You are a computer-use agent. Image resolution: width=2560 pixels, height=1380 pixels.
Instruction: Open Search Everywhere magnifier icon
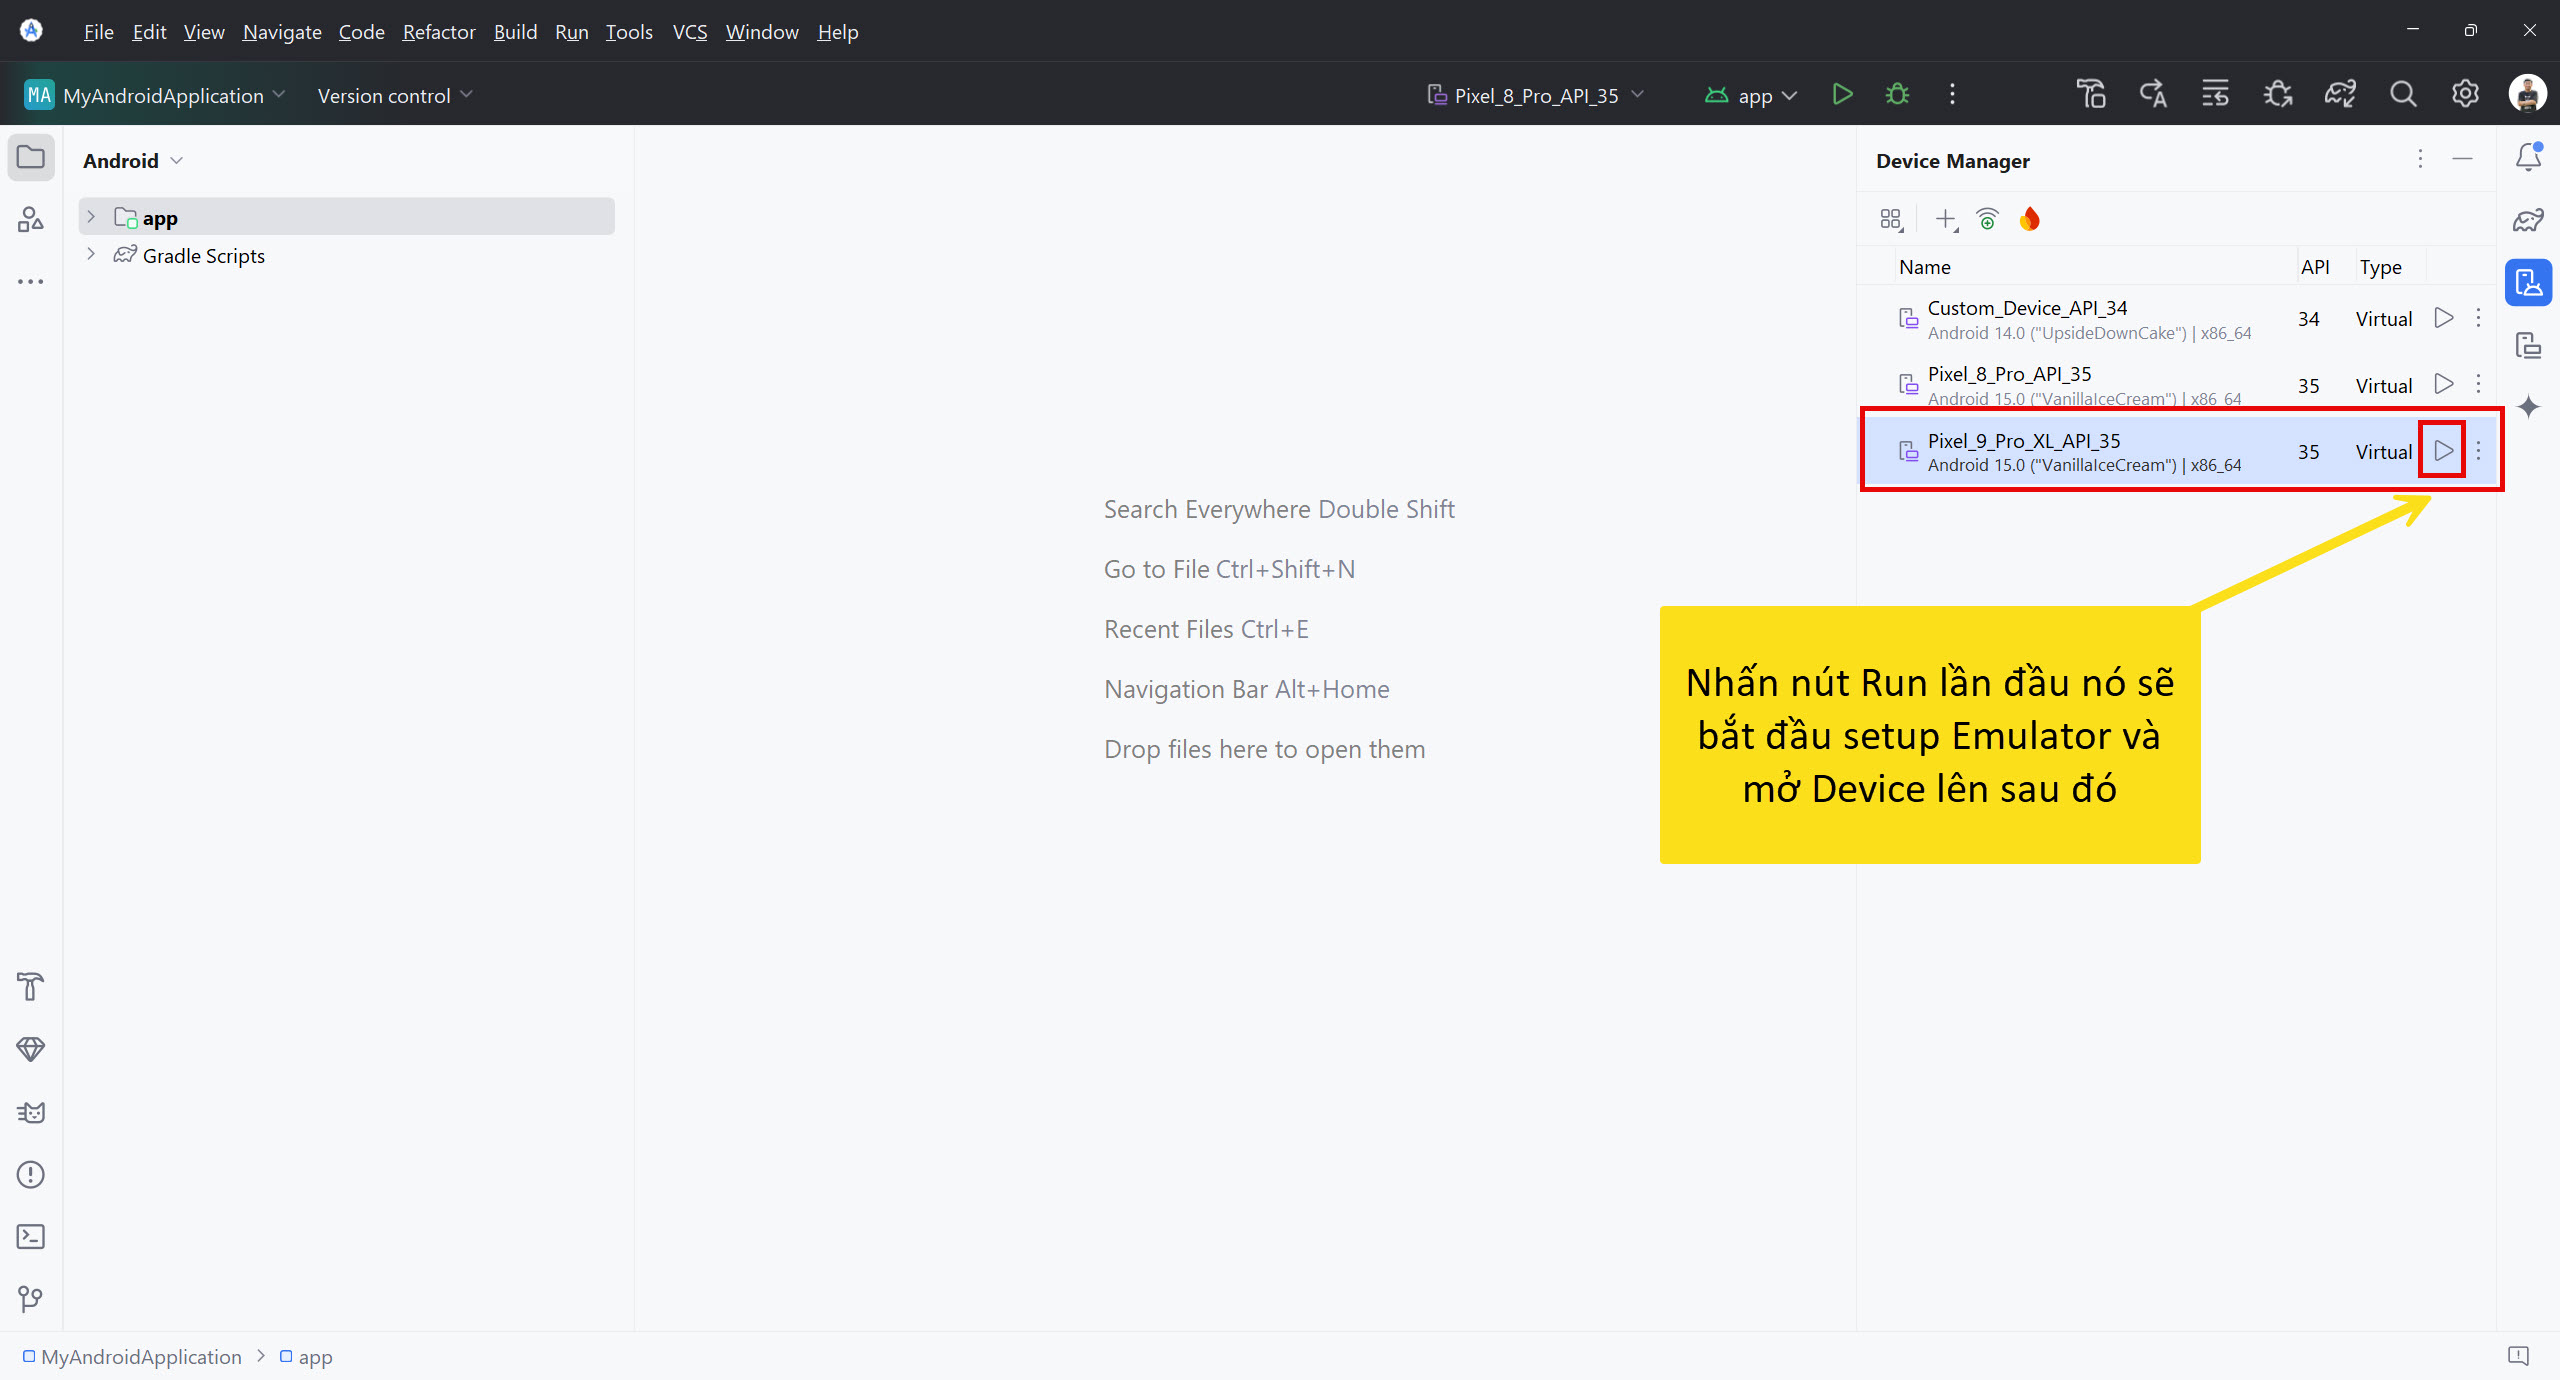coord(2403,95)
